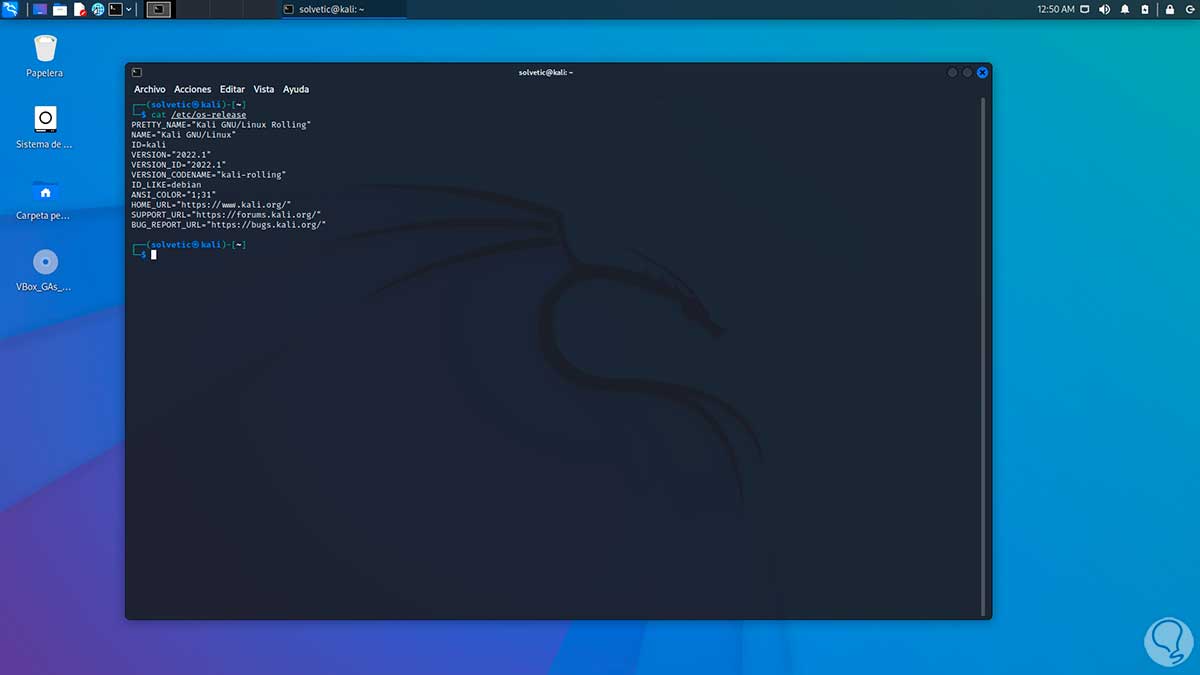Click the log out panel icon
Screen dimensions: 1200x675
[x=1188, y=9]
